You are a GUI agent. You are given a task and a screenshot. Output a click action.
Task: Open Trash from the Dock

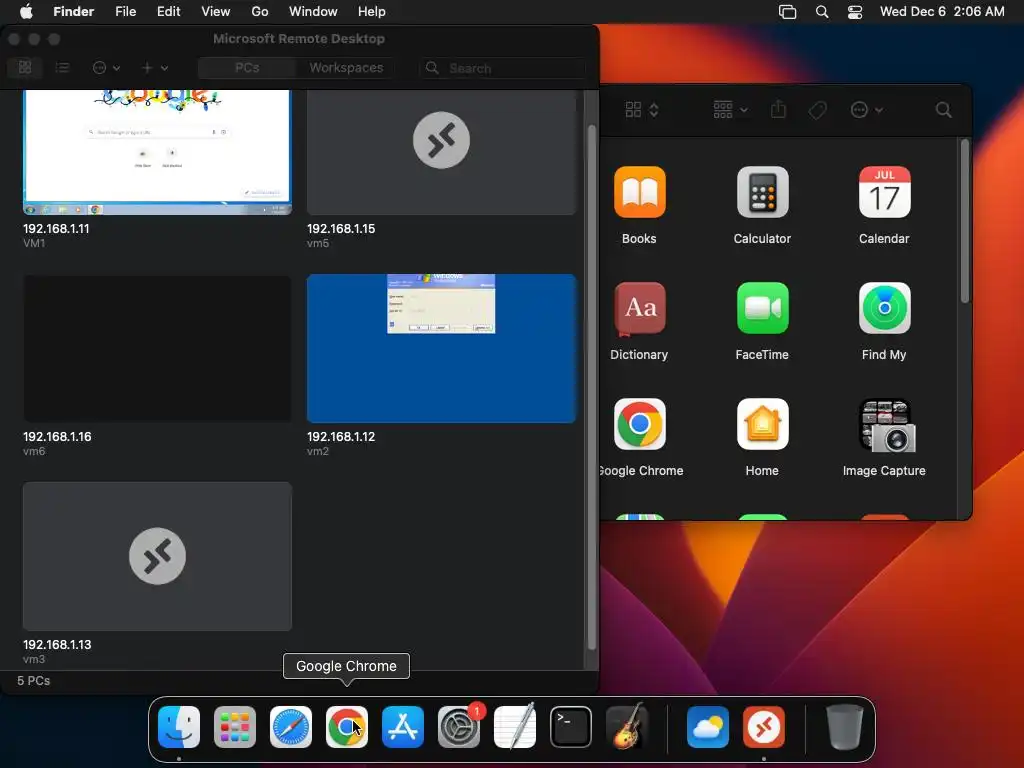tap(844, 727)
